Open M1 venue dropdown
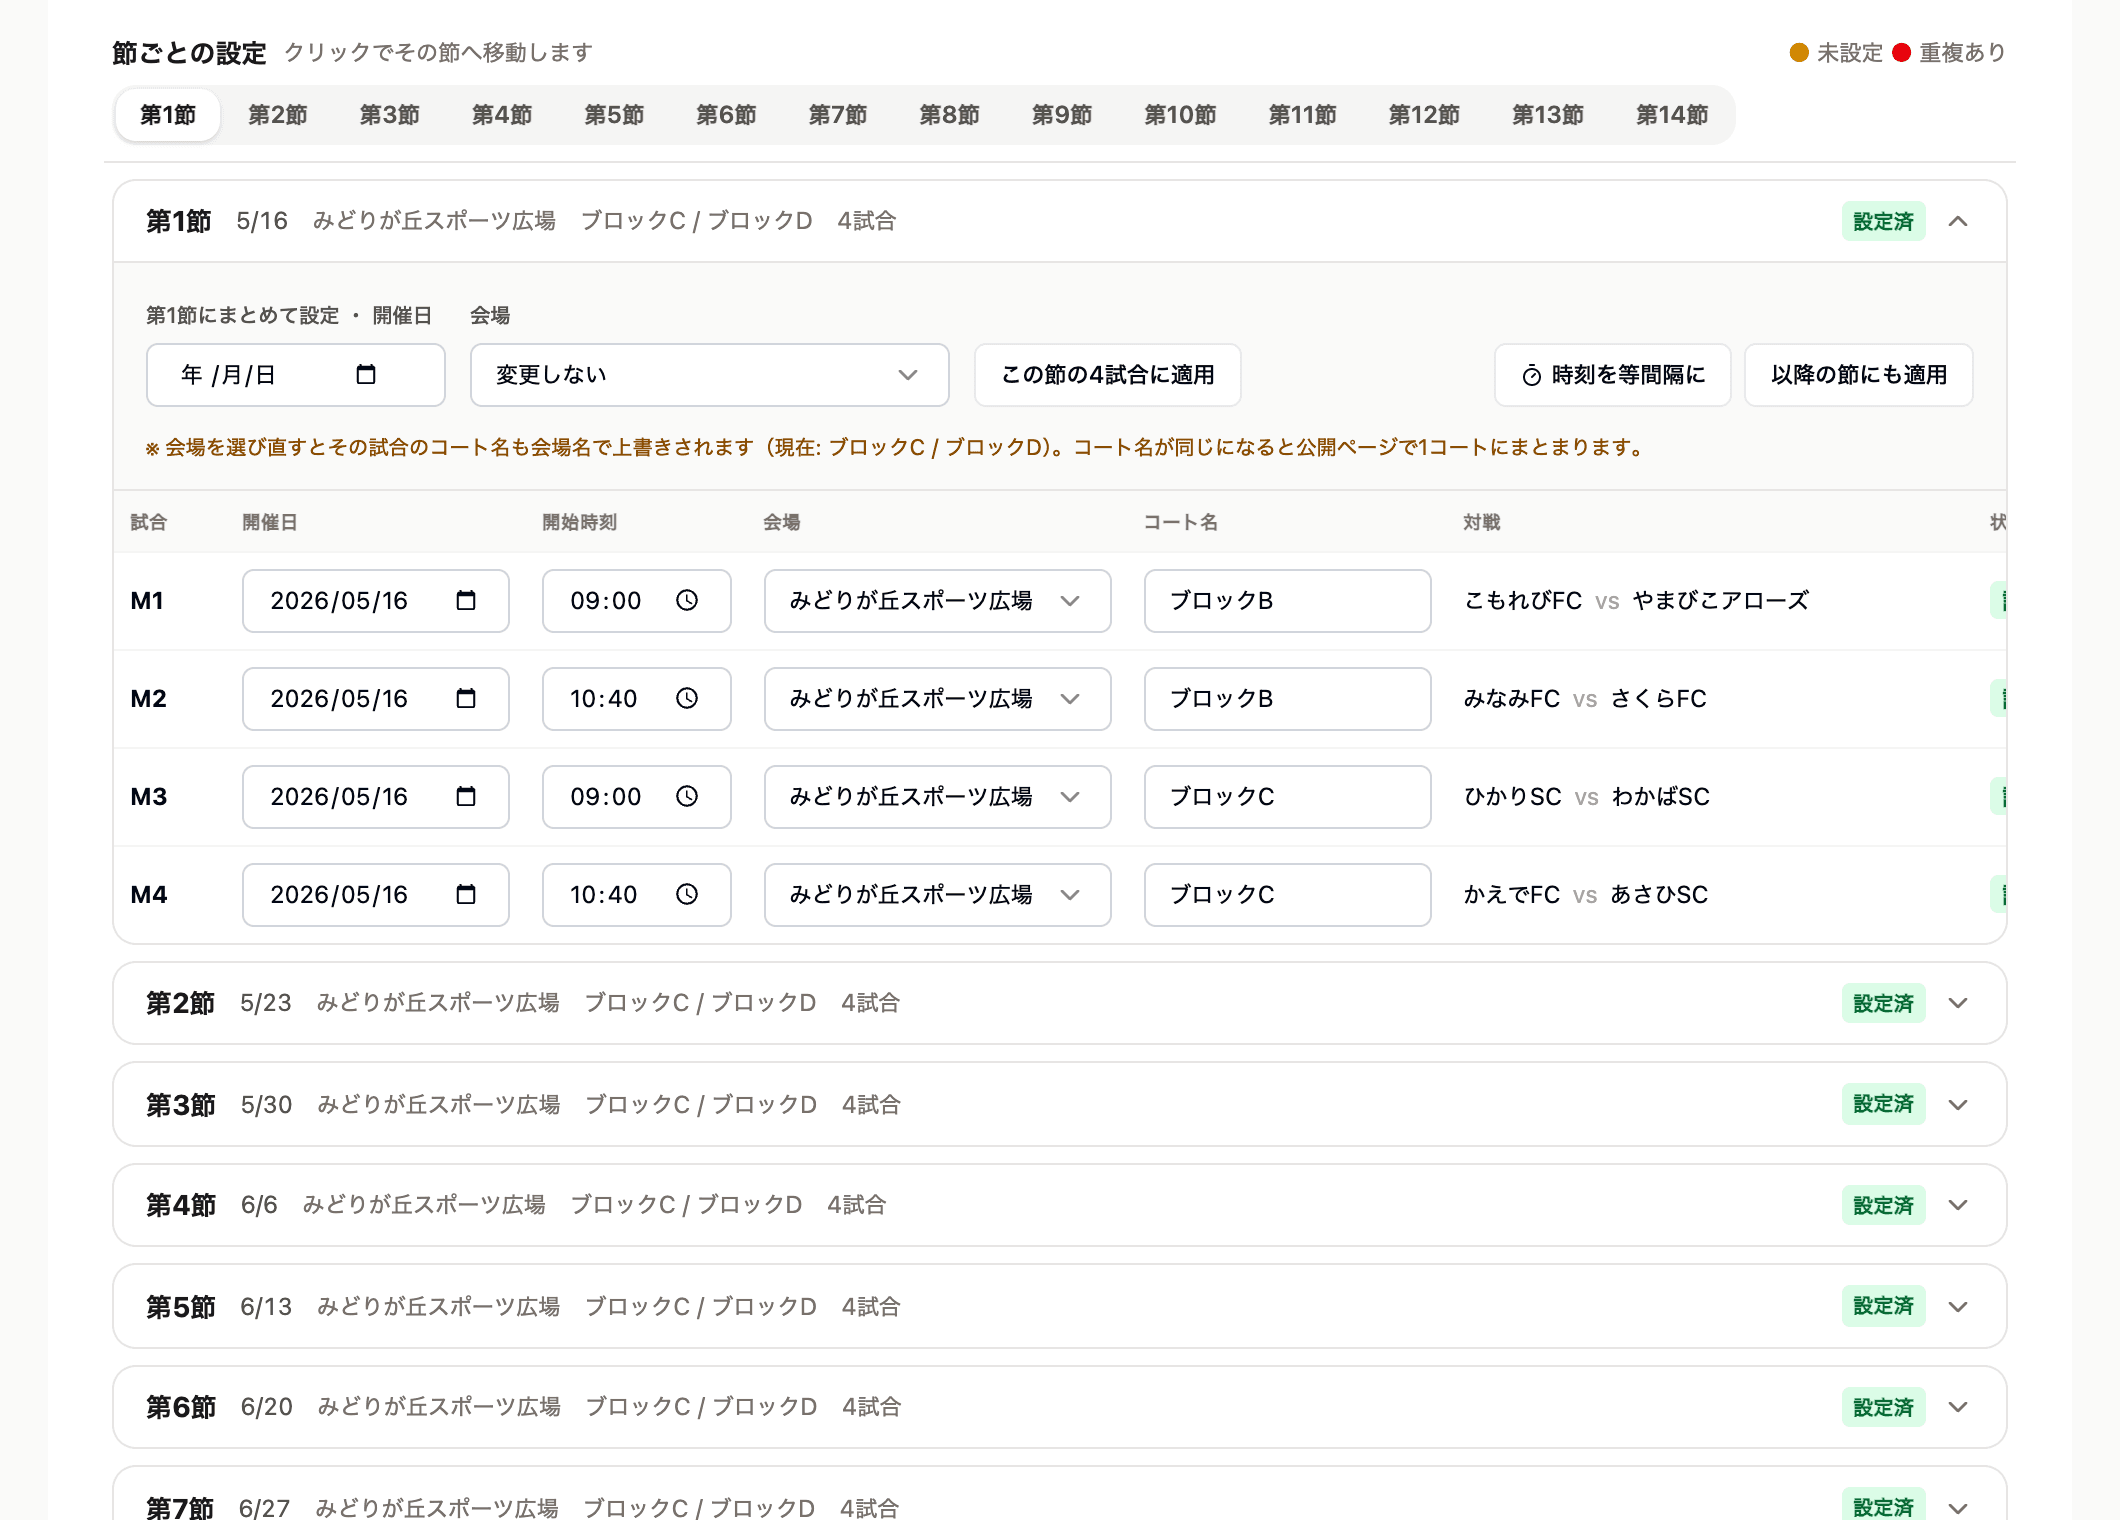The height and width of the screenshot is (1520, 2120). pos(937,600)
